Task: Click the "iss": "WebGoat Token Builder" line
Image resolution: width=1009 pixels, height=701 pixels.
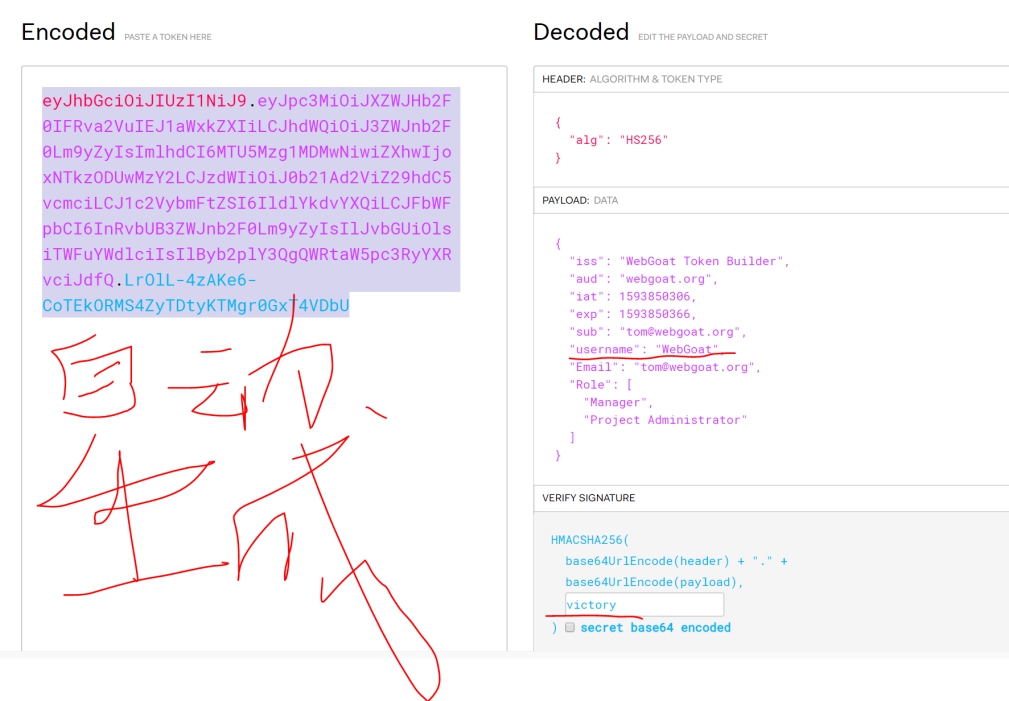Action: click(679, 261)
